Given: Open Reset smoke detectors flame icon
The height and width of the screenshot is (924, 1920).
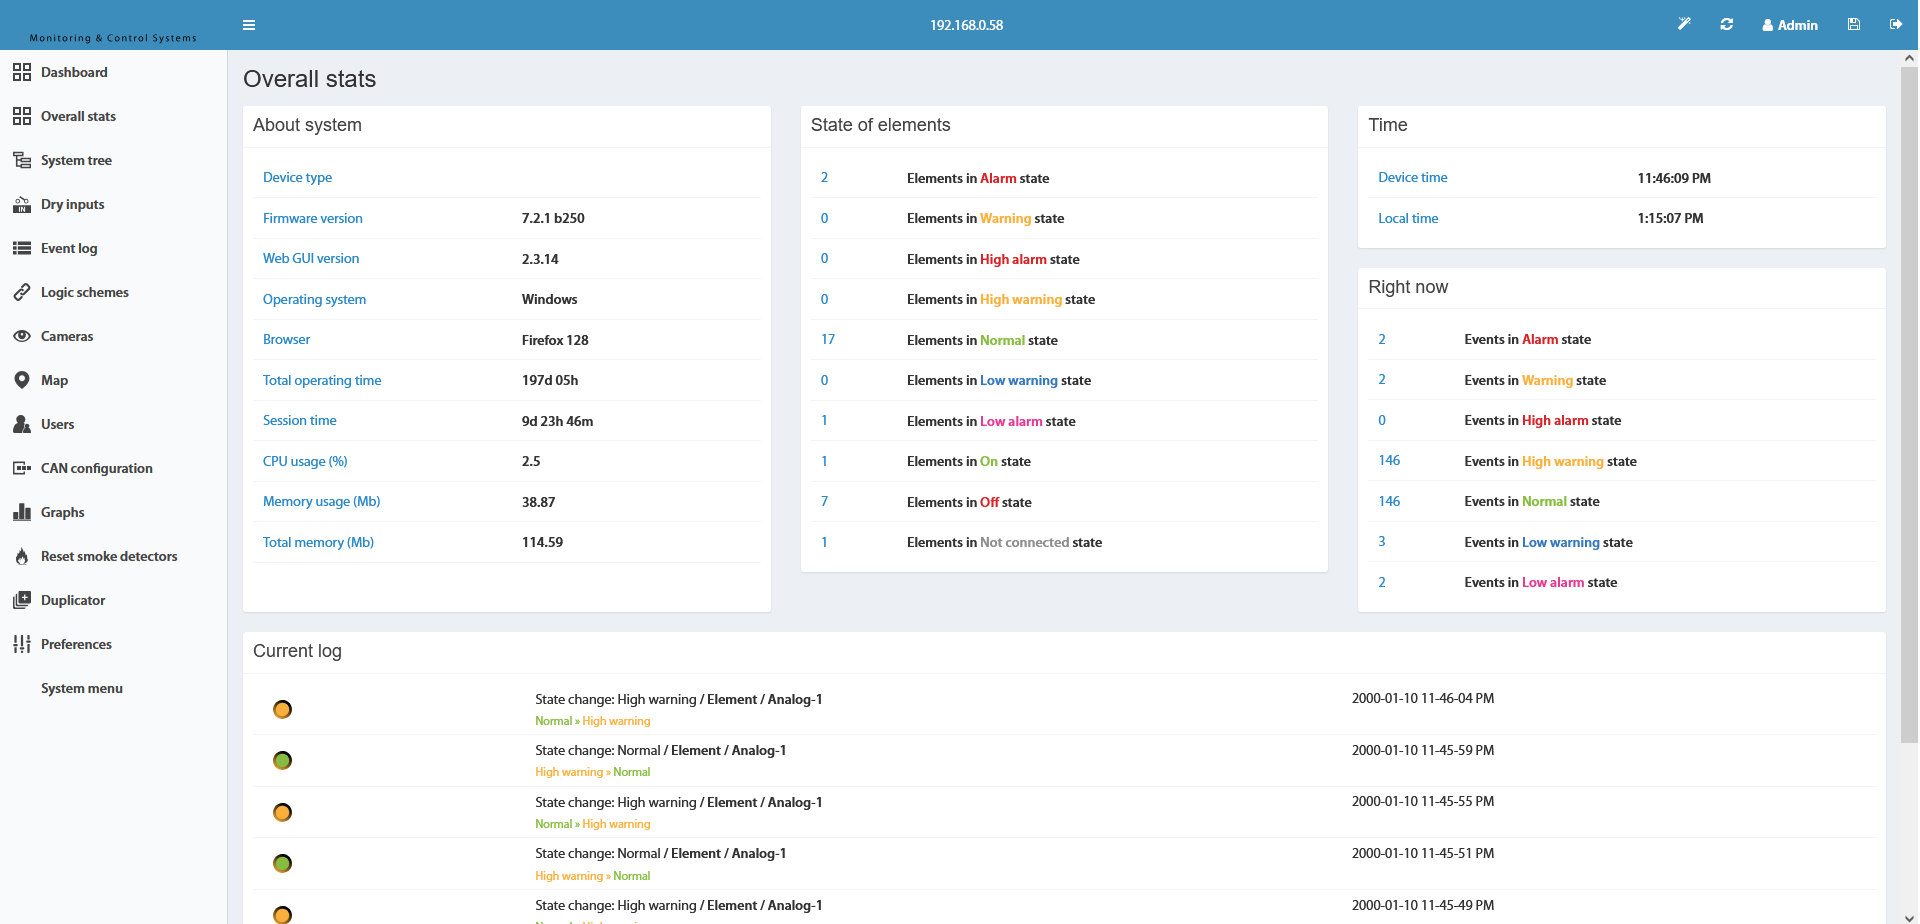Looking at the screenshot, I should 22,556.
